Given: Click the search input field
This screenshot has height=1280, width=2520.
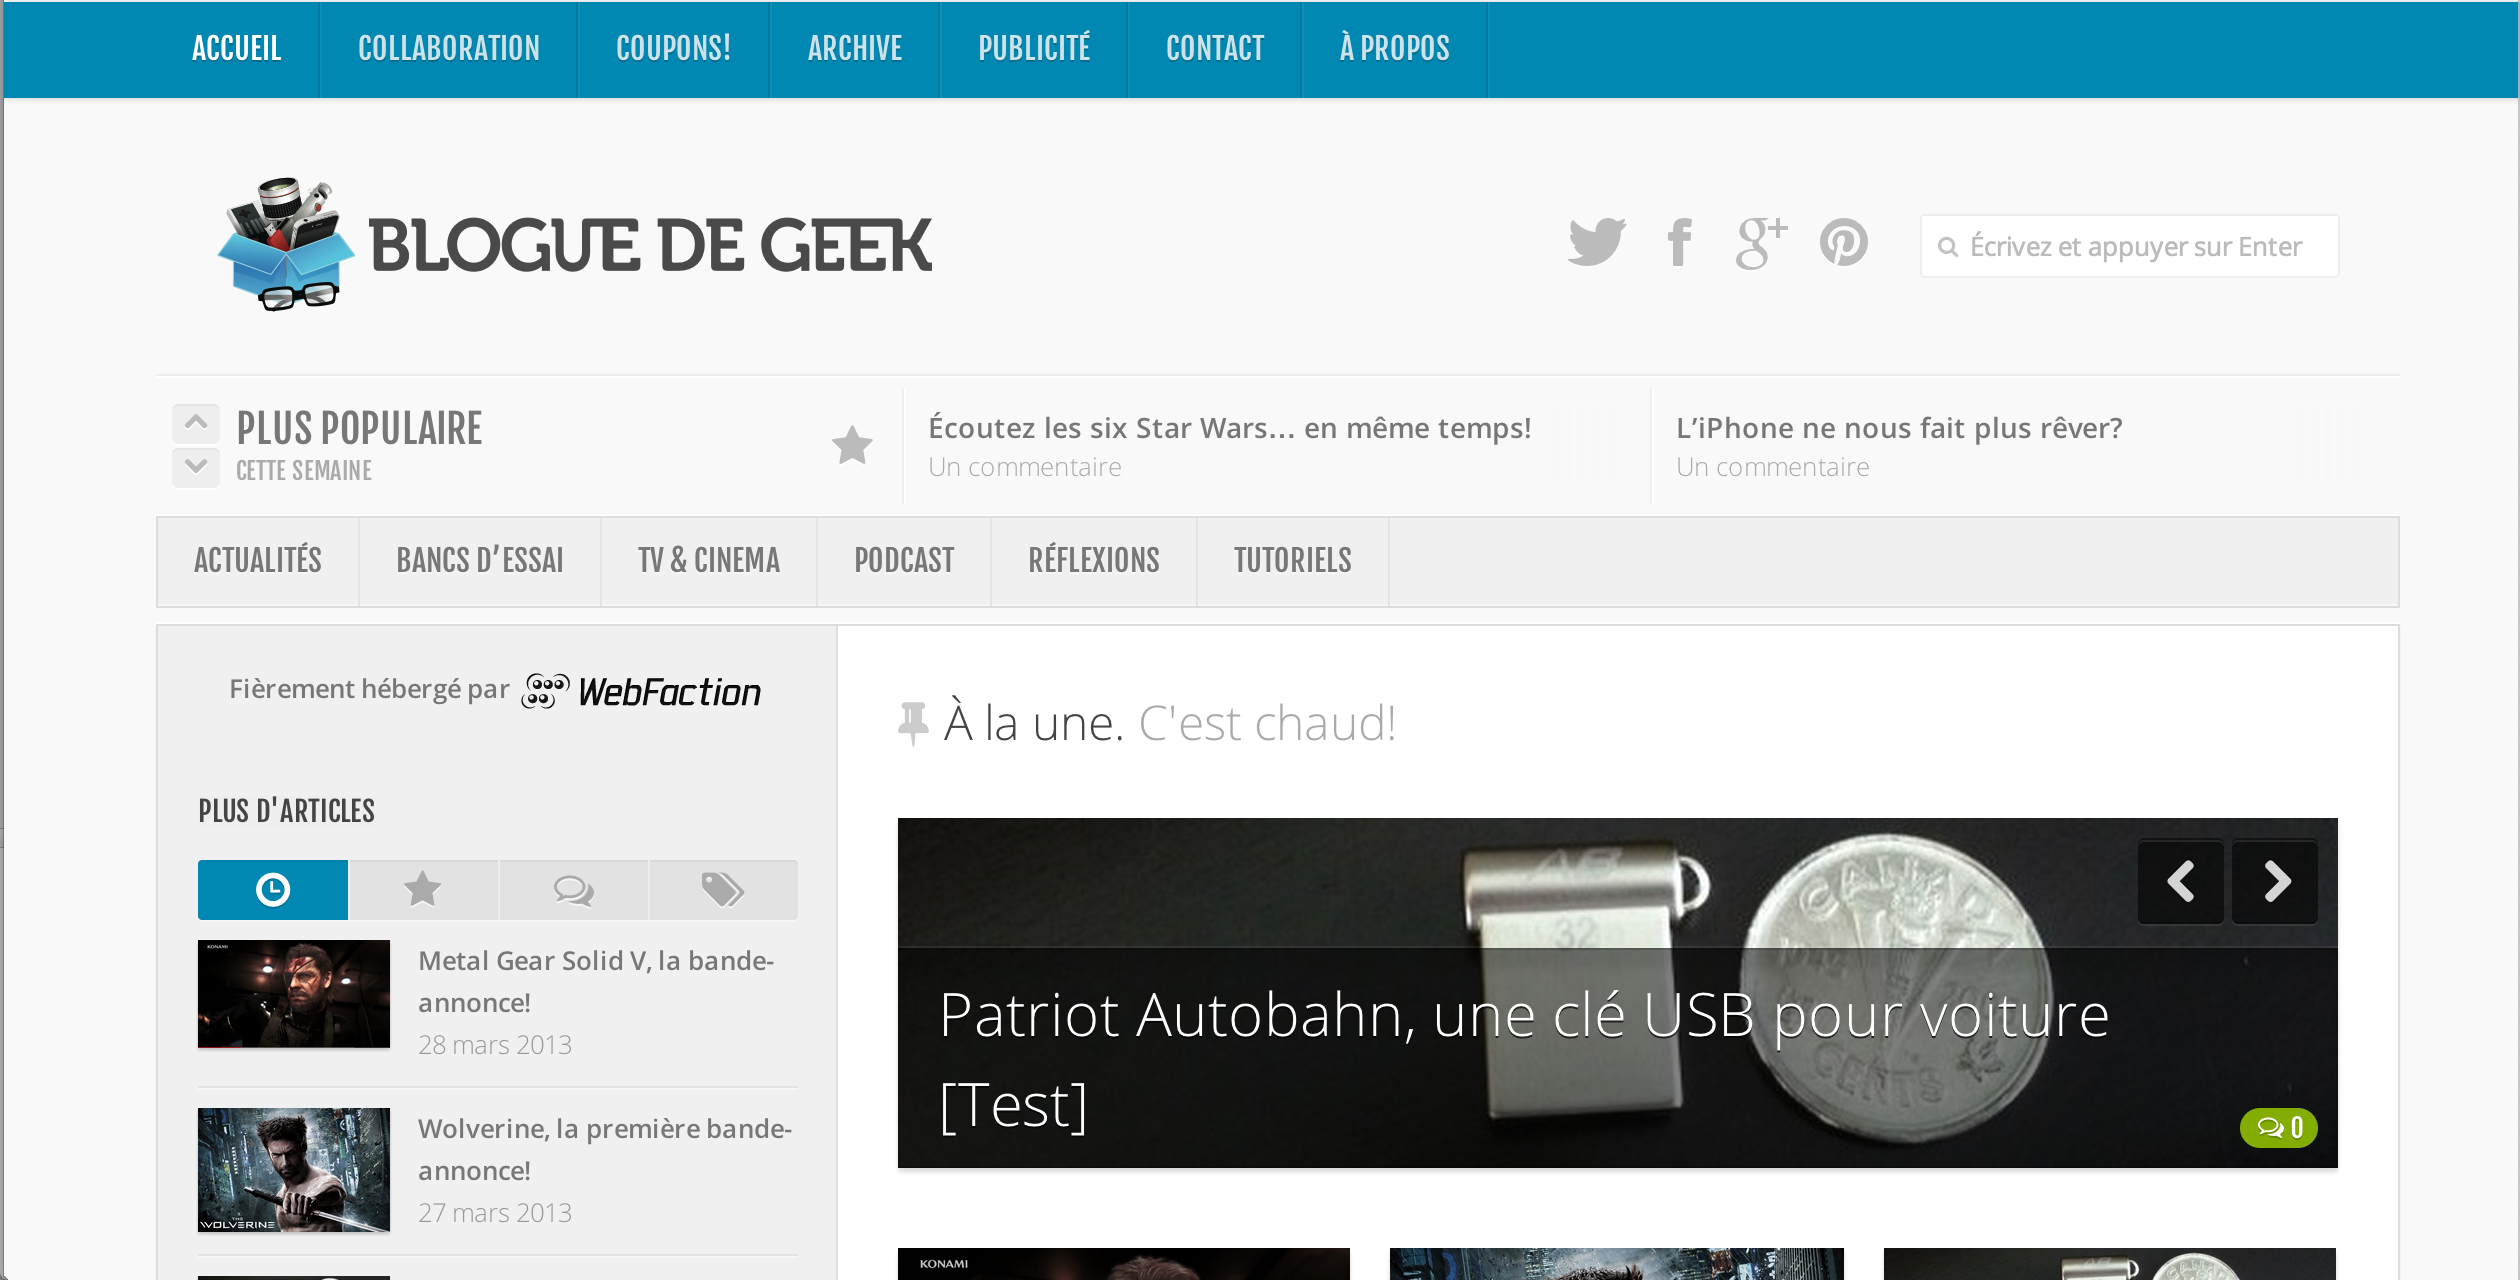Looking at the screenshot, I should (2130, 246).
